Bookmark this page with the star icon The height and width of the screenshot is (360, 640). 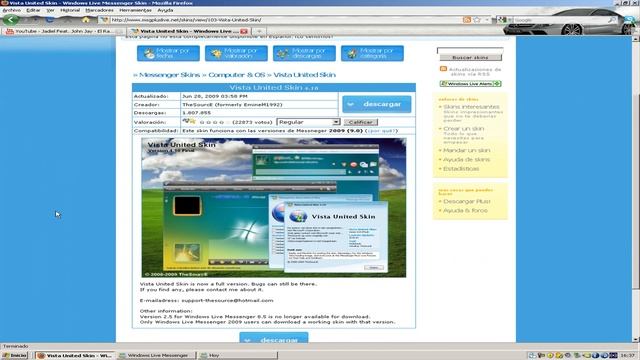point(477,20)
